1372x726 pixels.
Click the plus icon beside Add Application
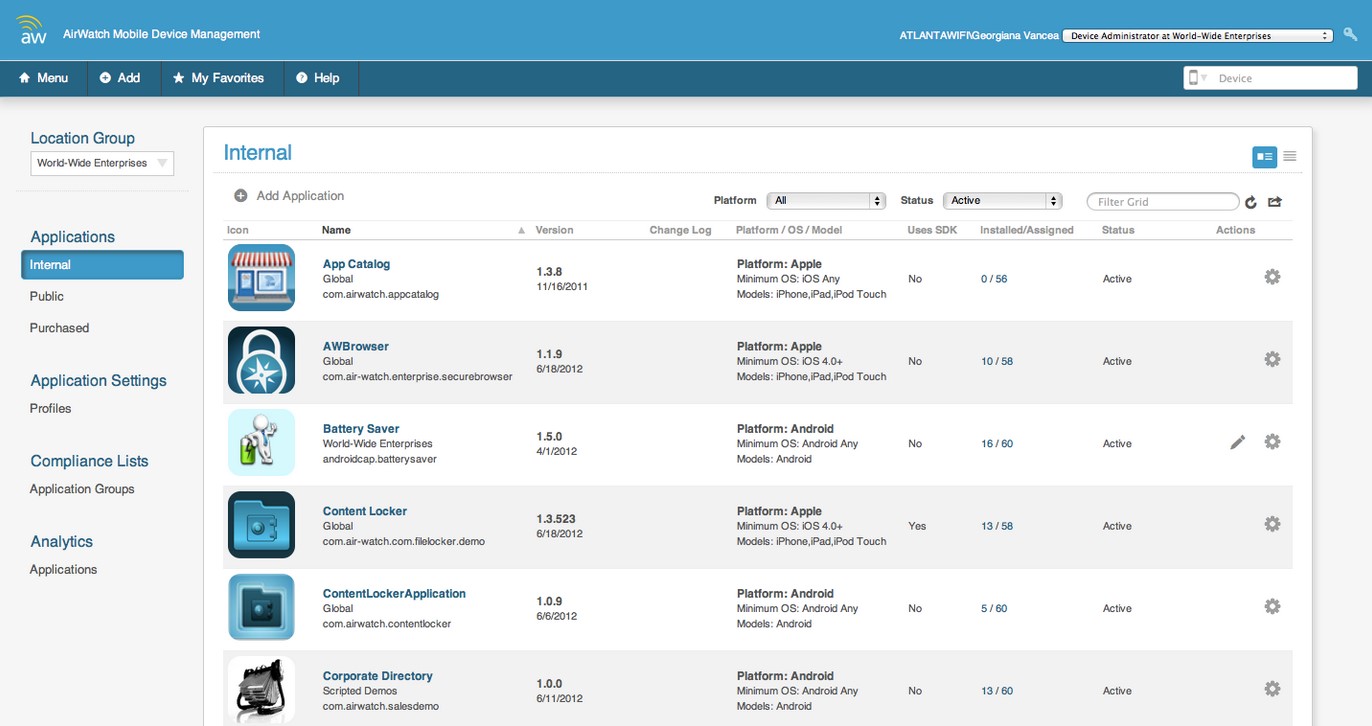tap(241, 196)
